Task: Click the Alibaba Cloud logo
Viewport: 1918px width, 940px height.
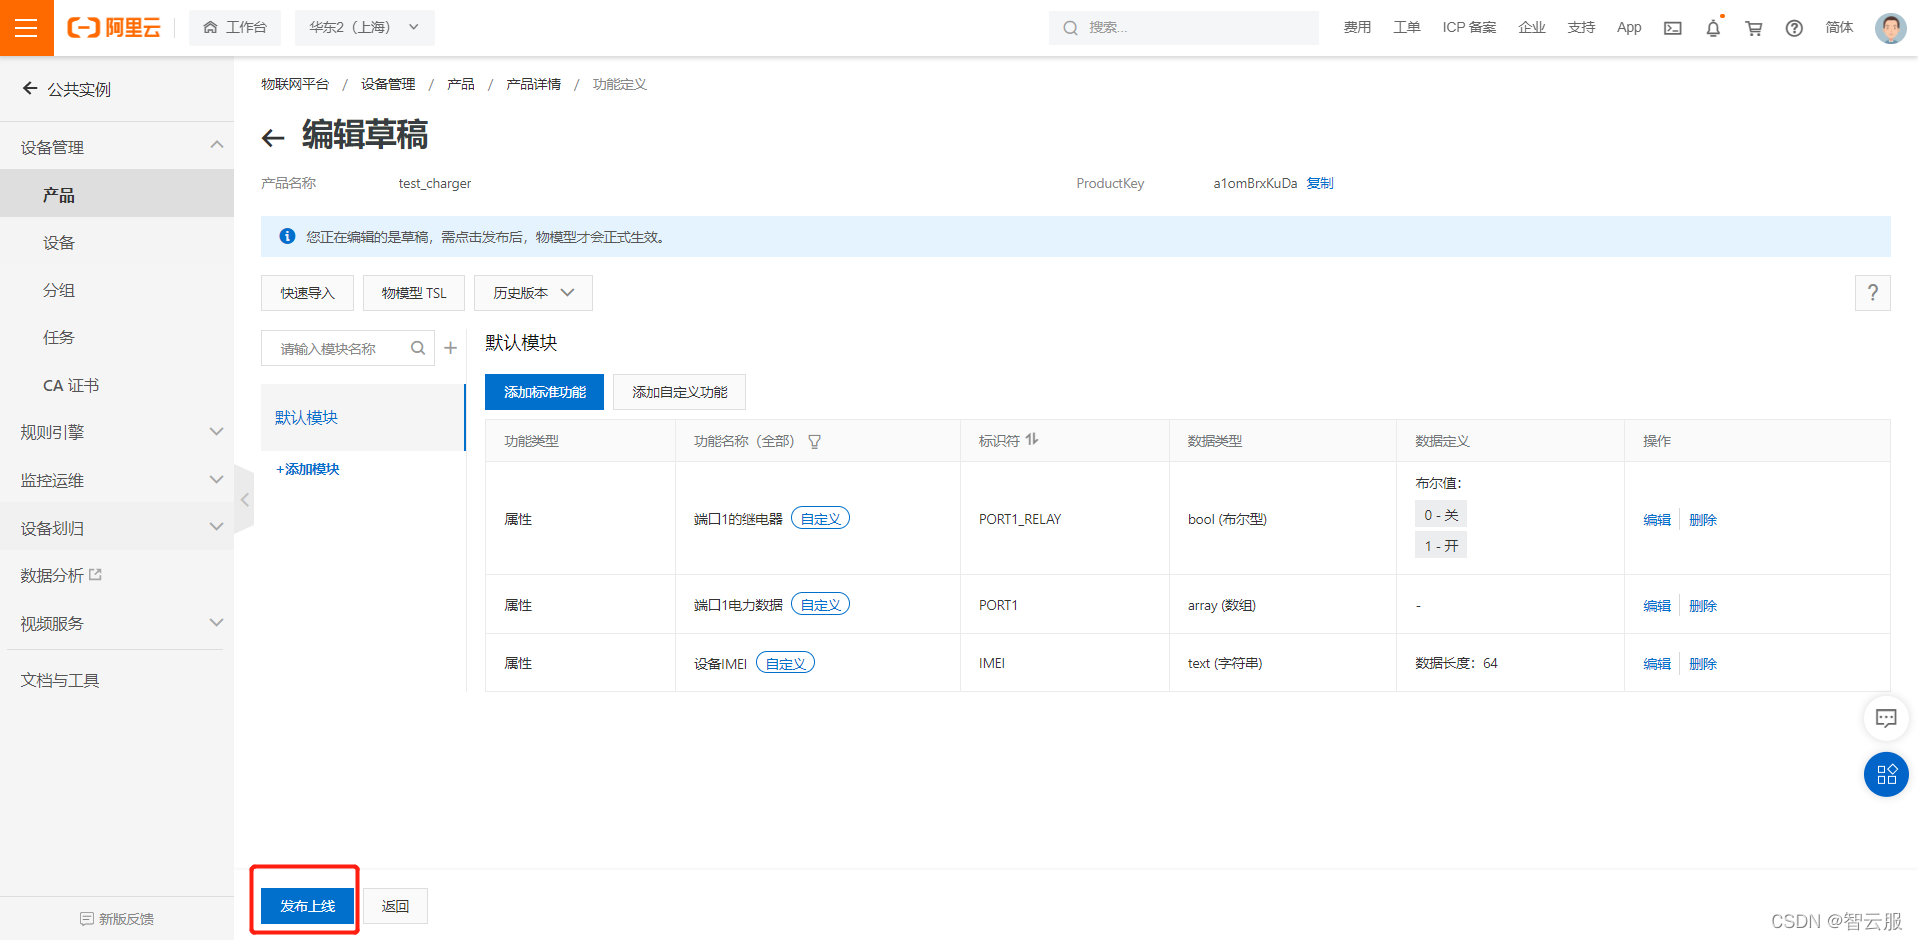Action: coord(114,28)
